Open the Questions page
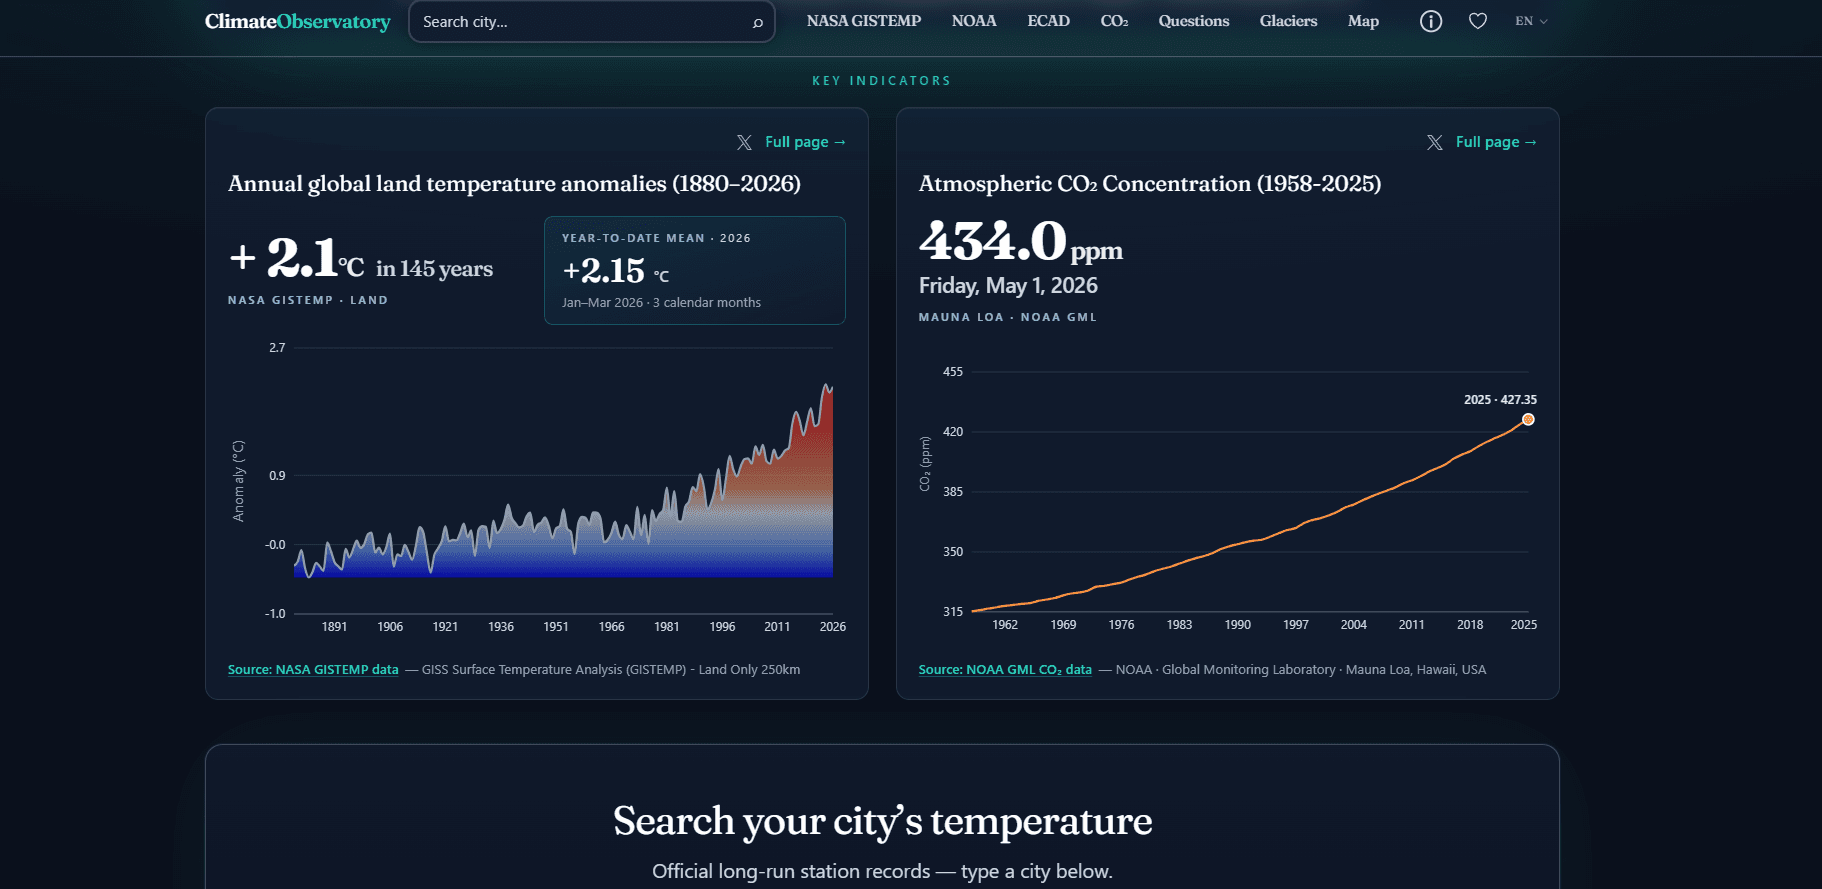 pos(1194,21)
